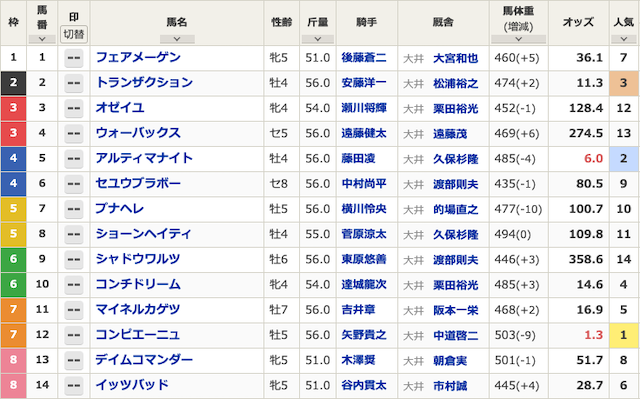640x399 pixels.
Task: Toggle mark selector for アルティマナイト
Action: click(74, 159)
